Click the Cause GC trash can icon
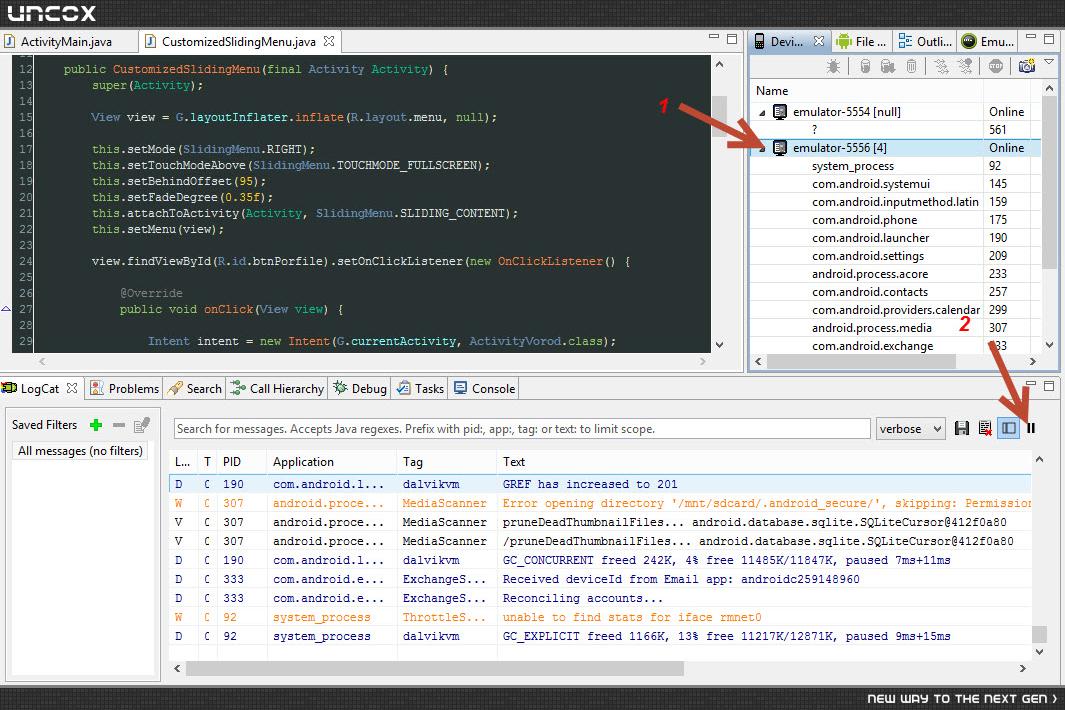The image size is (1065, 710). (911, 66)
